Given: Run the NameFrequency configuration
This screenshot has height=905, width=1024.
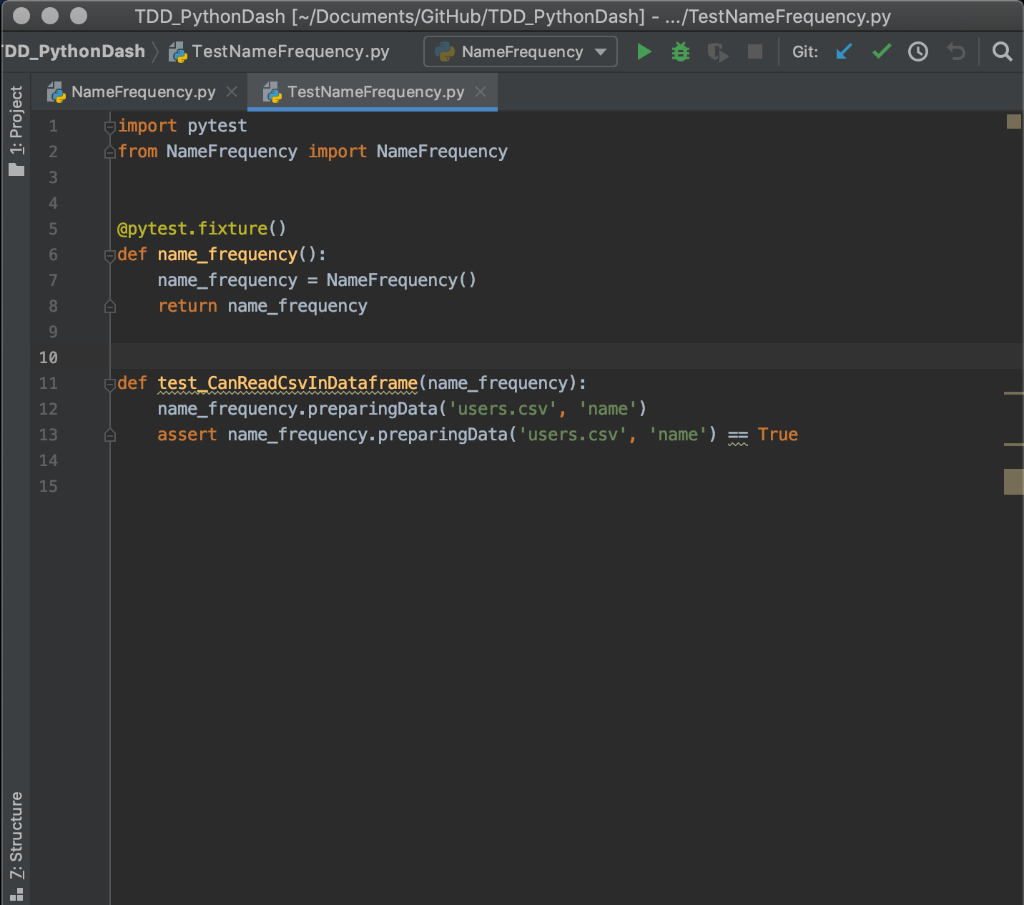Looking at the screenshot, I should (x=644, y=51).
